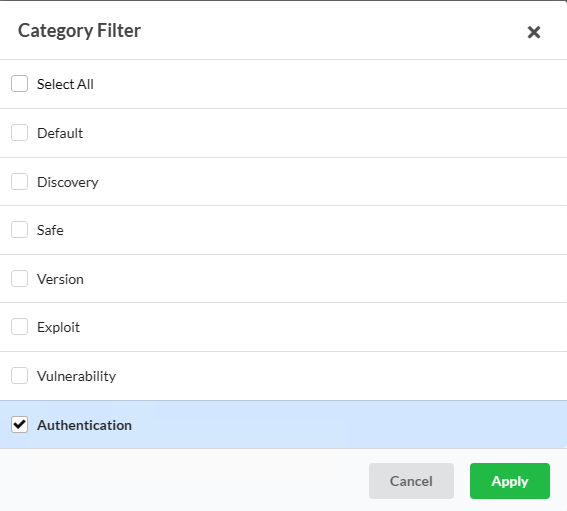Click the 'Safe' label text
The height and width of the screenshot is (511, 567).
point(50,230)
